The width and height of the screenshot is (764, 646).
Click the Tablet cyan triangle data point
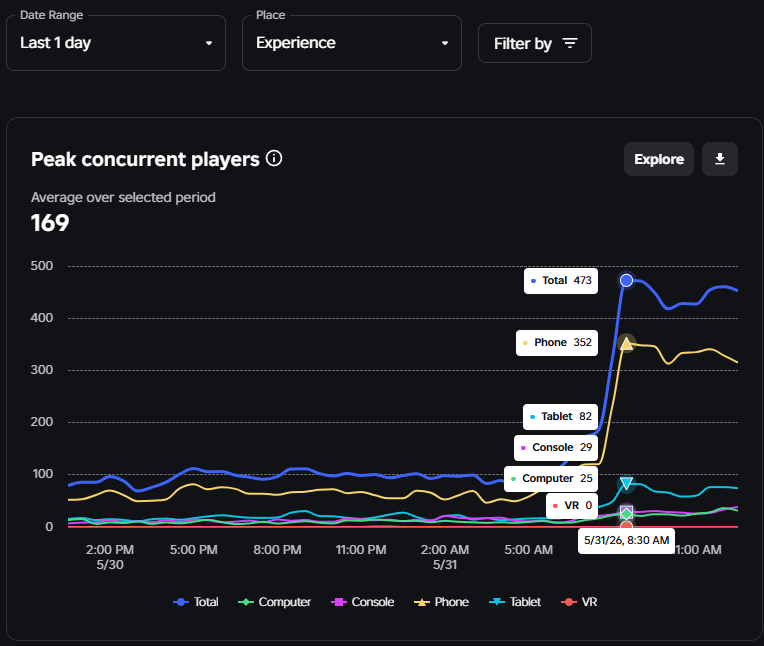[x=627, y=483]
